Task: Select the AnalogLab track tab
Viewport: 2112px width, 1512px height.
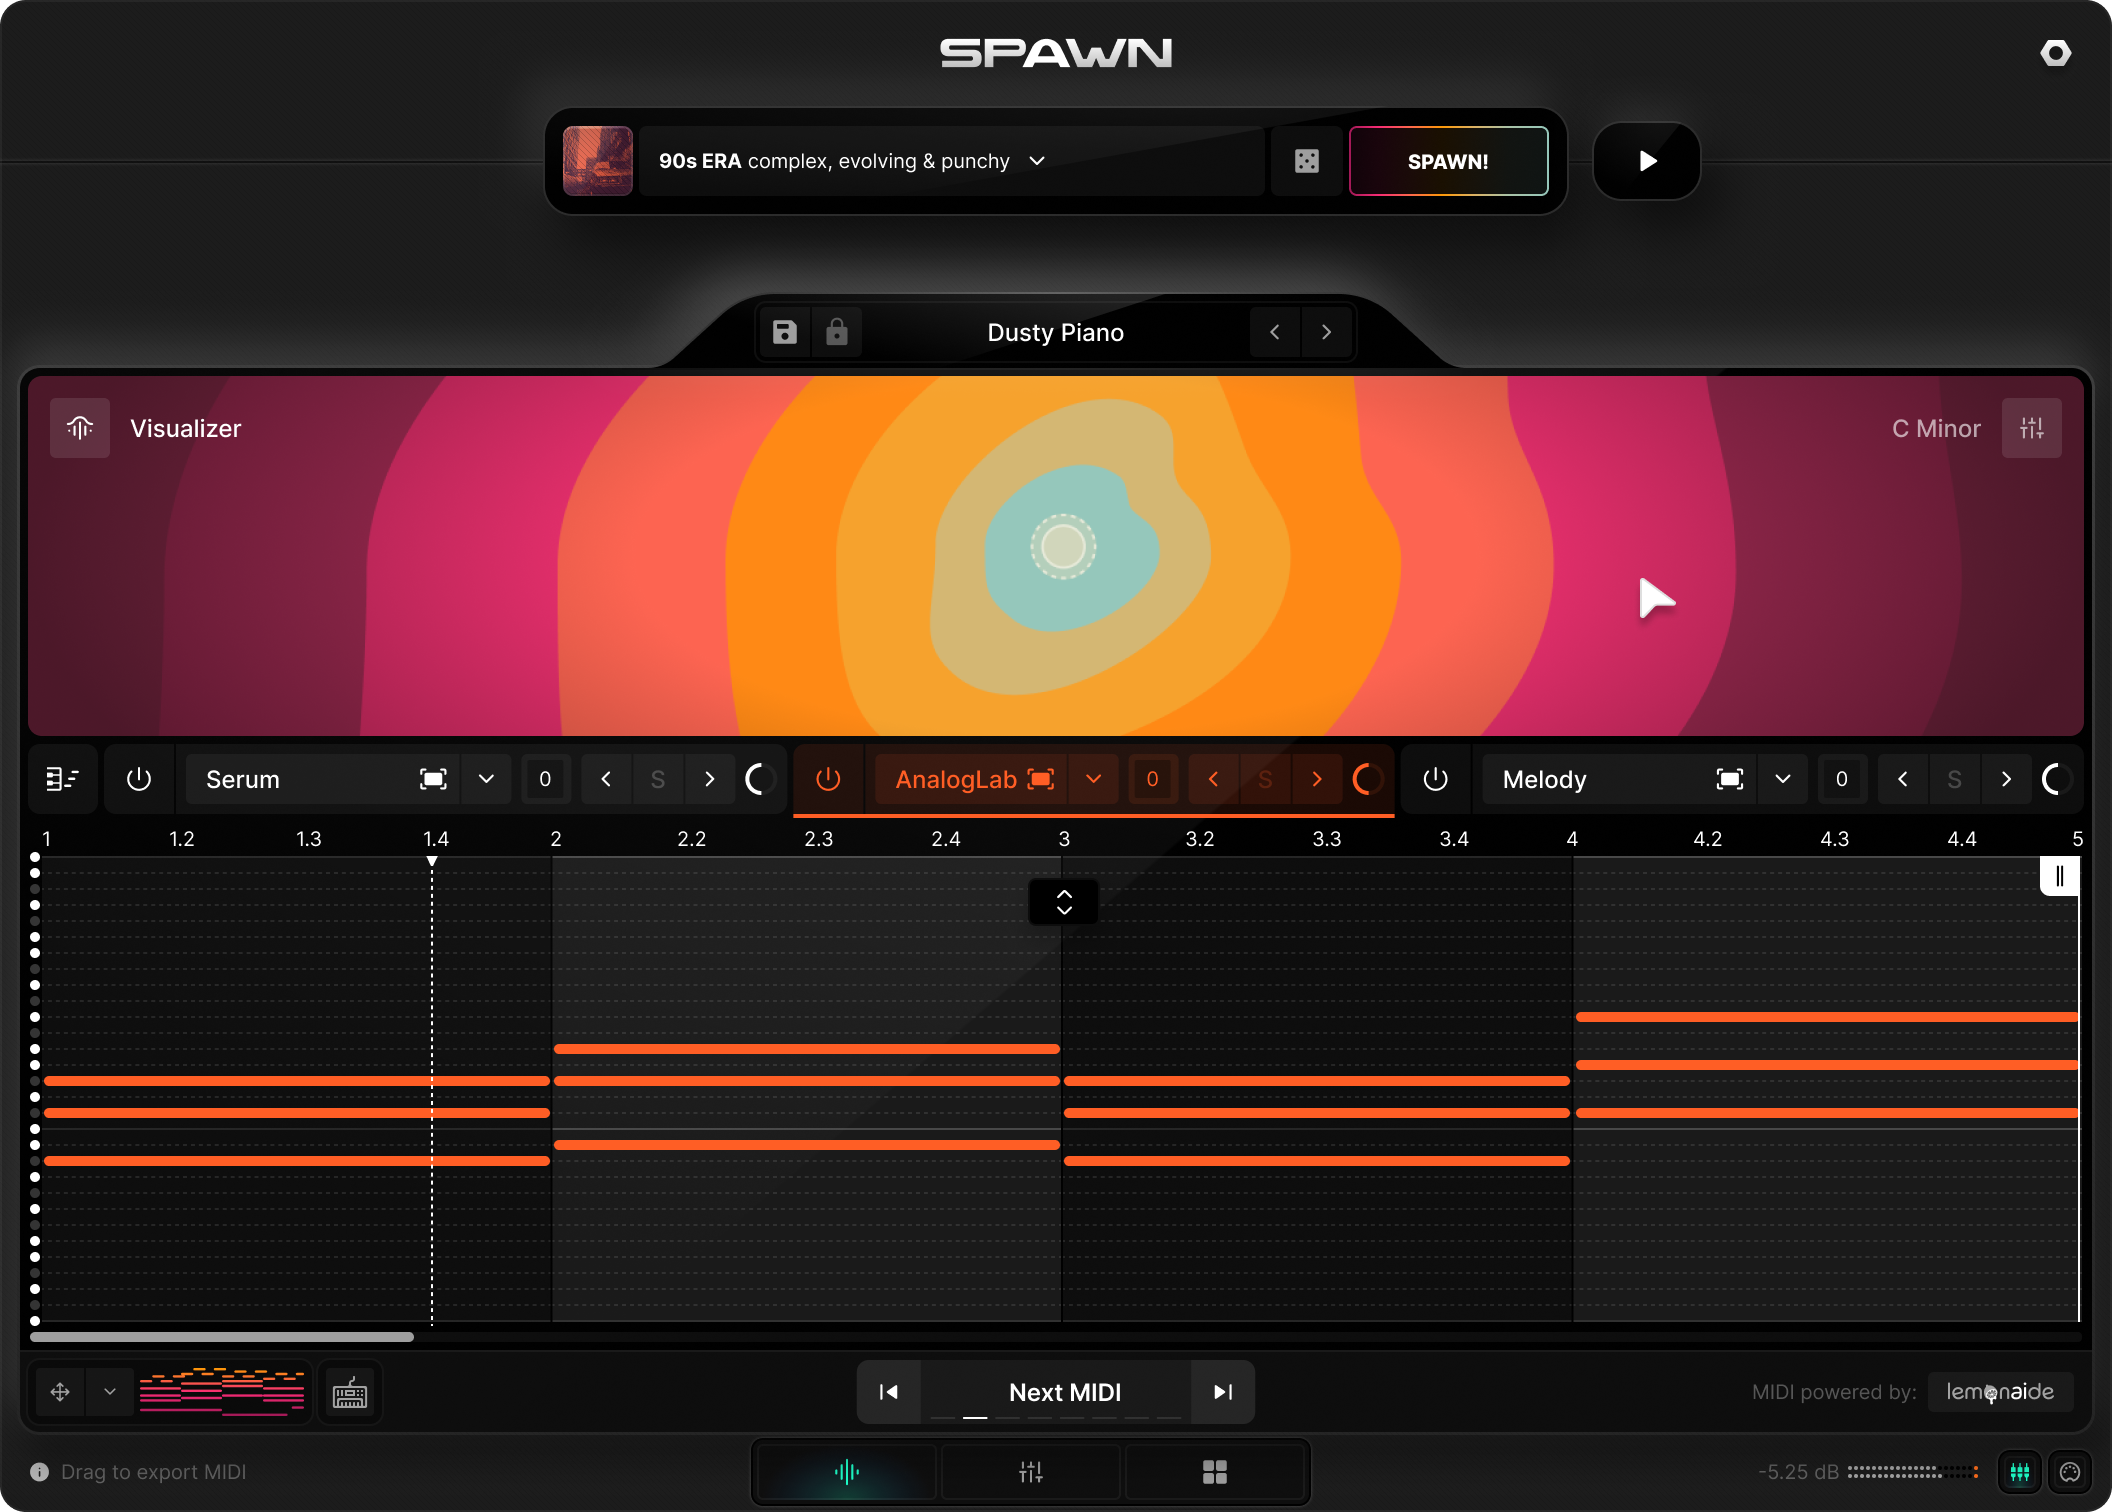Action: pos(956,779)
